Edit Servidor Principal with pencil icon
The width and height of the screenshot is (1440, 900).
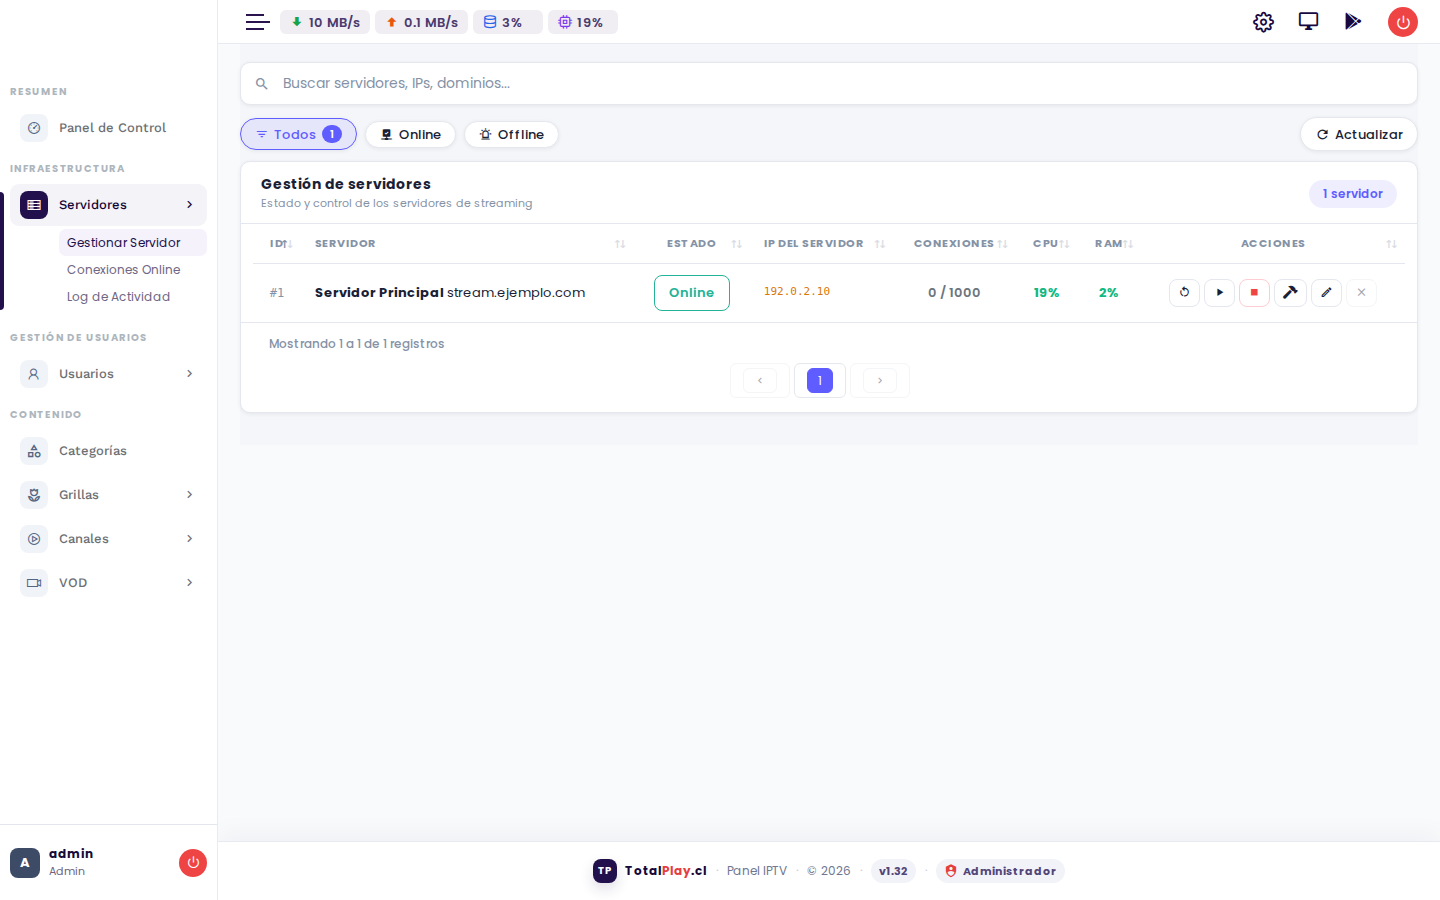tap(1326, 292)
